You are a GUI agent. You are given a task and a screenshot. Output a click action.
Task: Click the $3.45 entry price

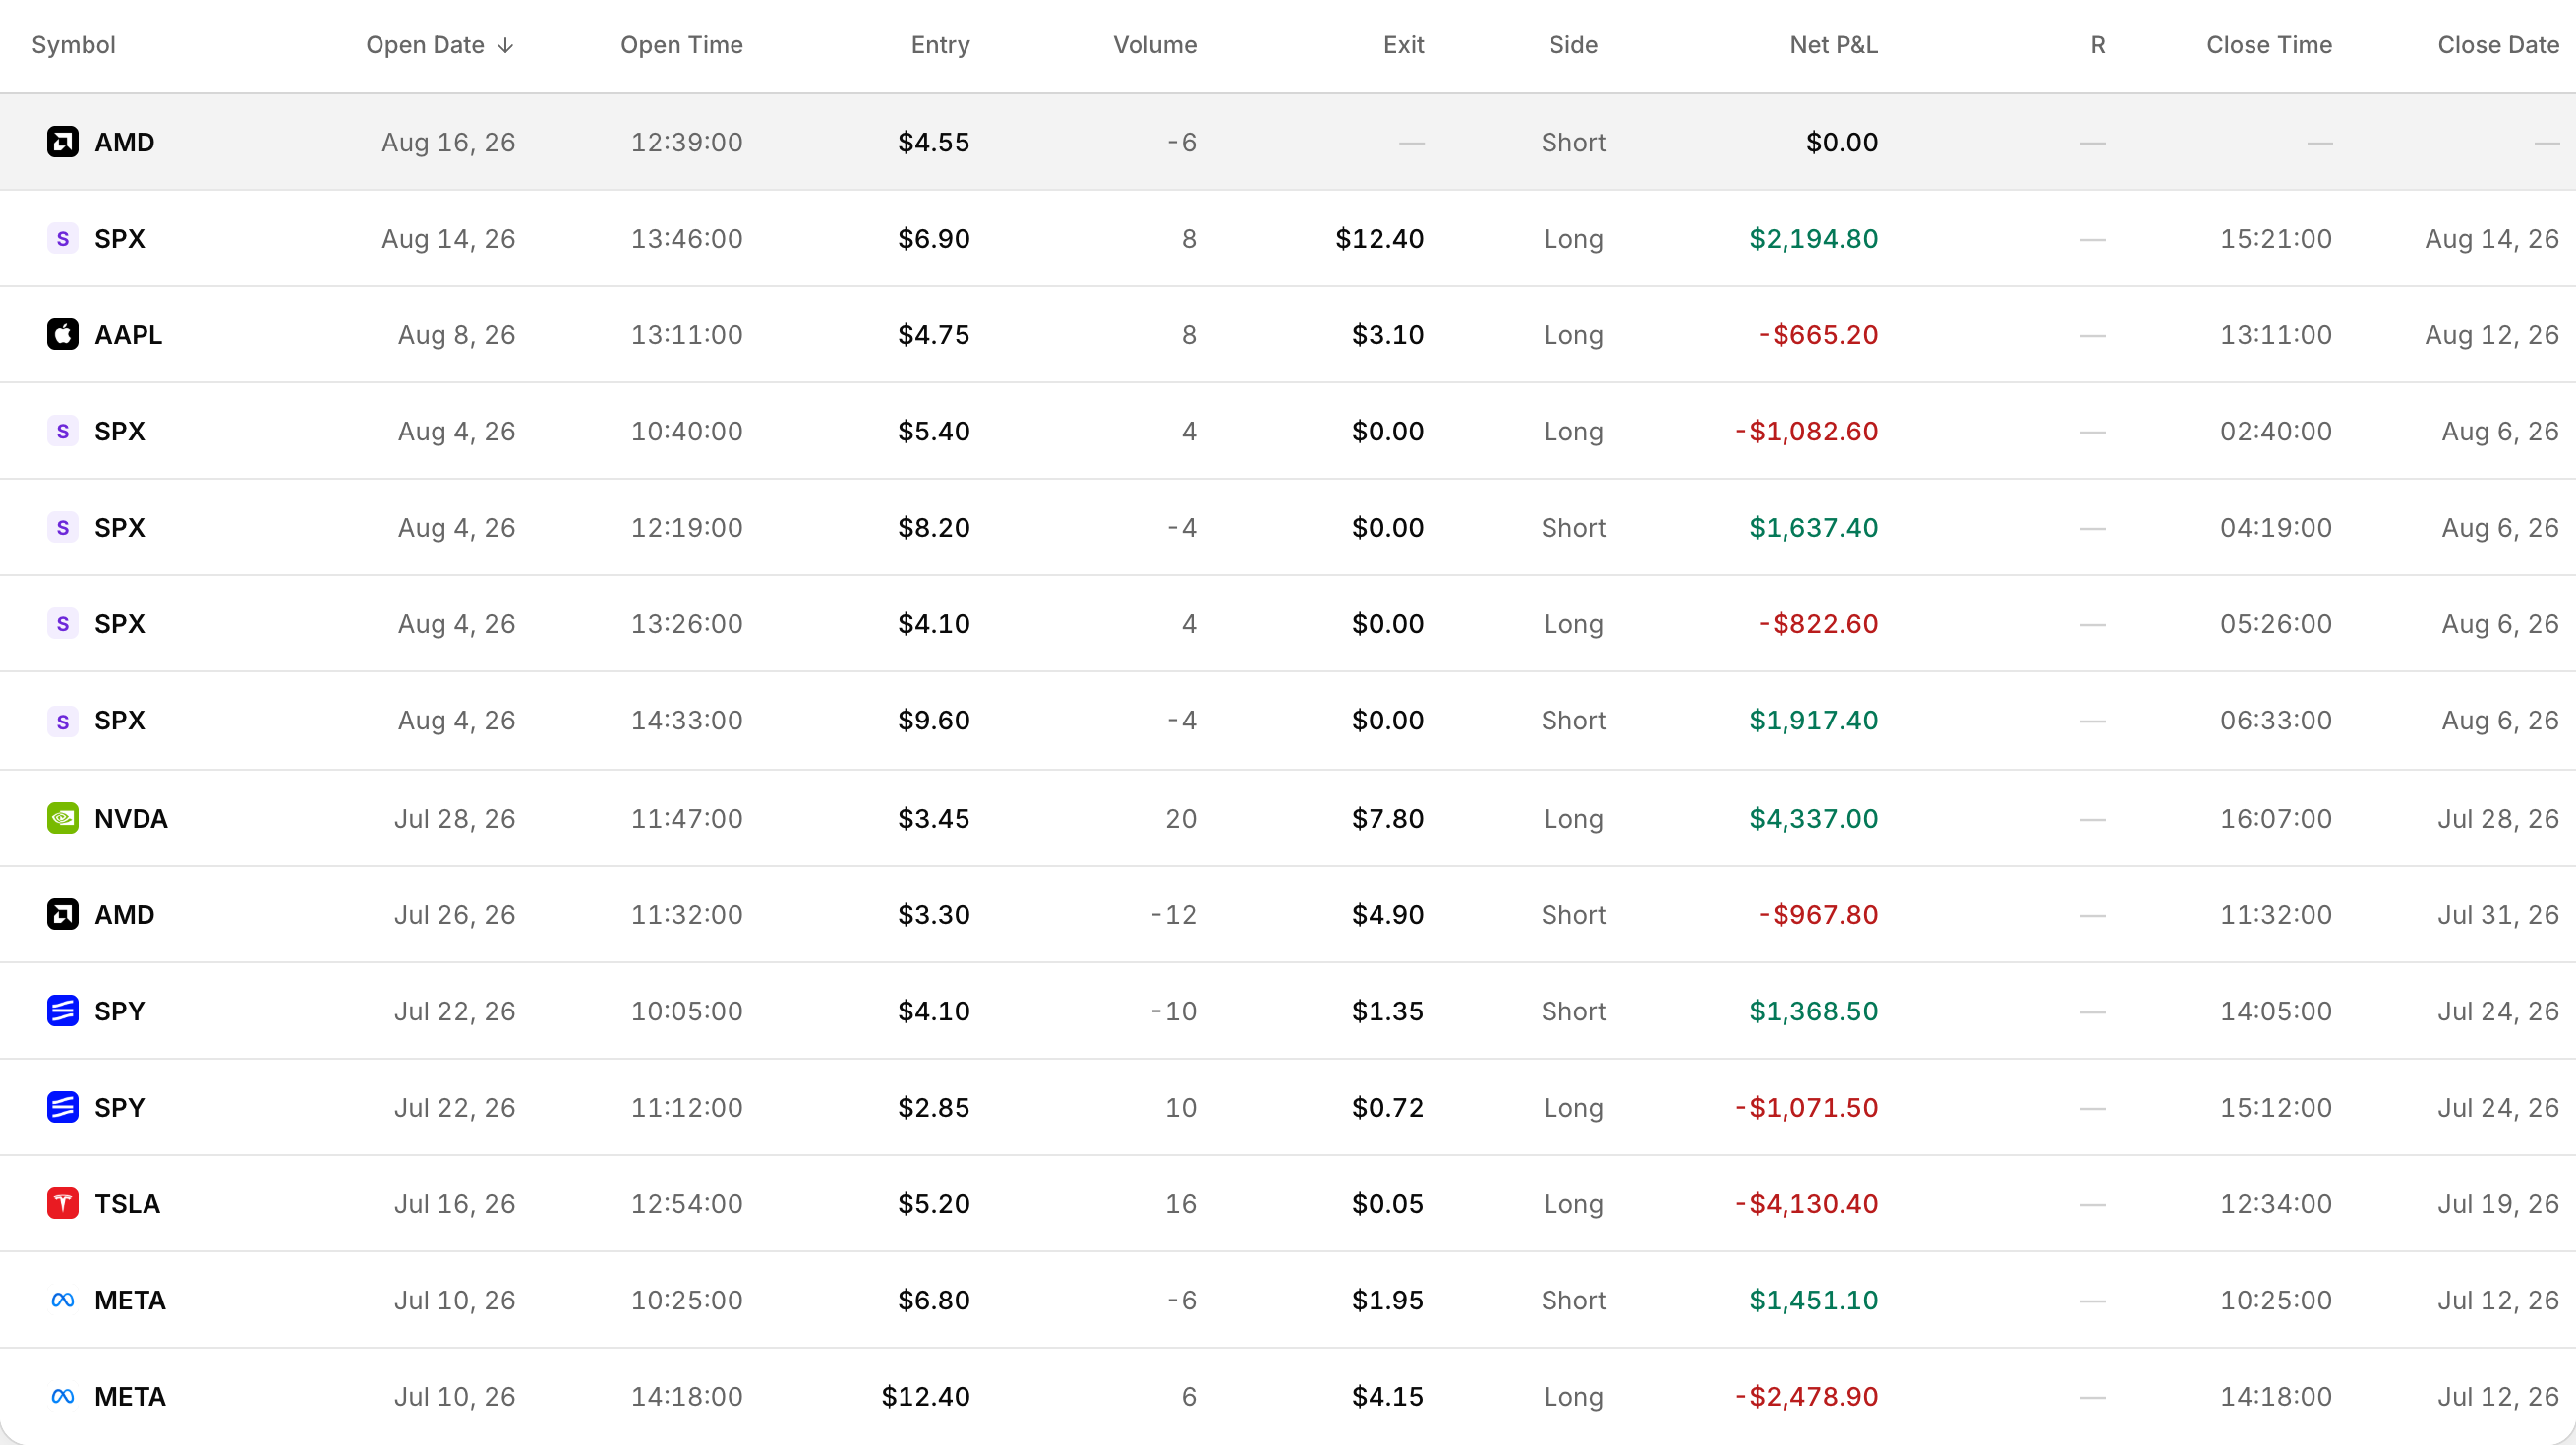[x=934, y=819]
